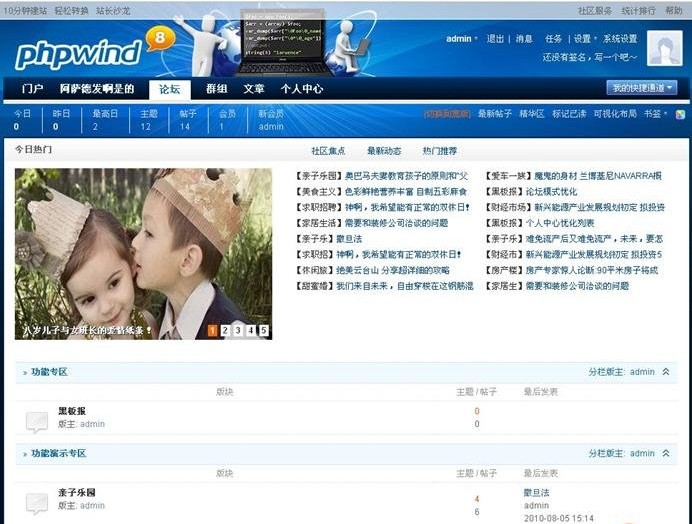
Task: Open last post 撒旦法 in 亲子乐园 row
Action: 536,493
